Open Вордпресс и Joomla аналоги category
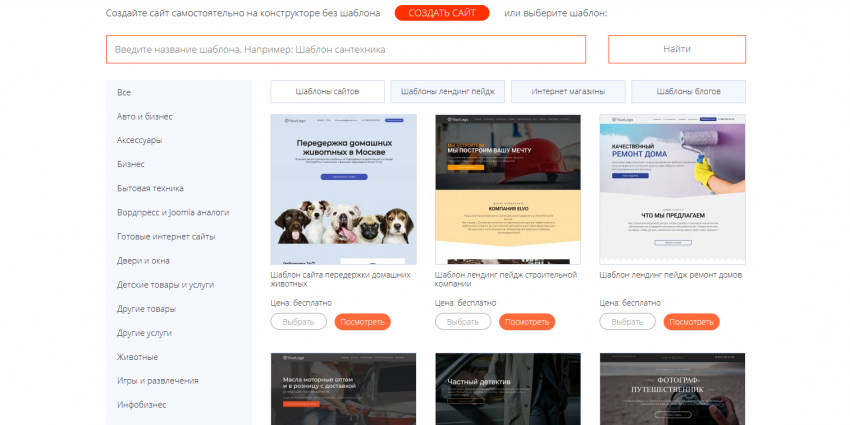 tap(172, 212)
